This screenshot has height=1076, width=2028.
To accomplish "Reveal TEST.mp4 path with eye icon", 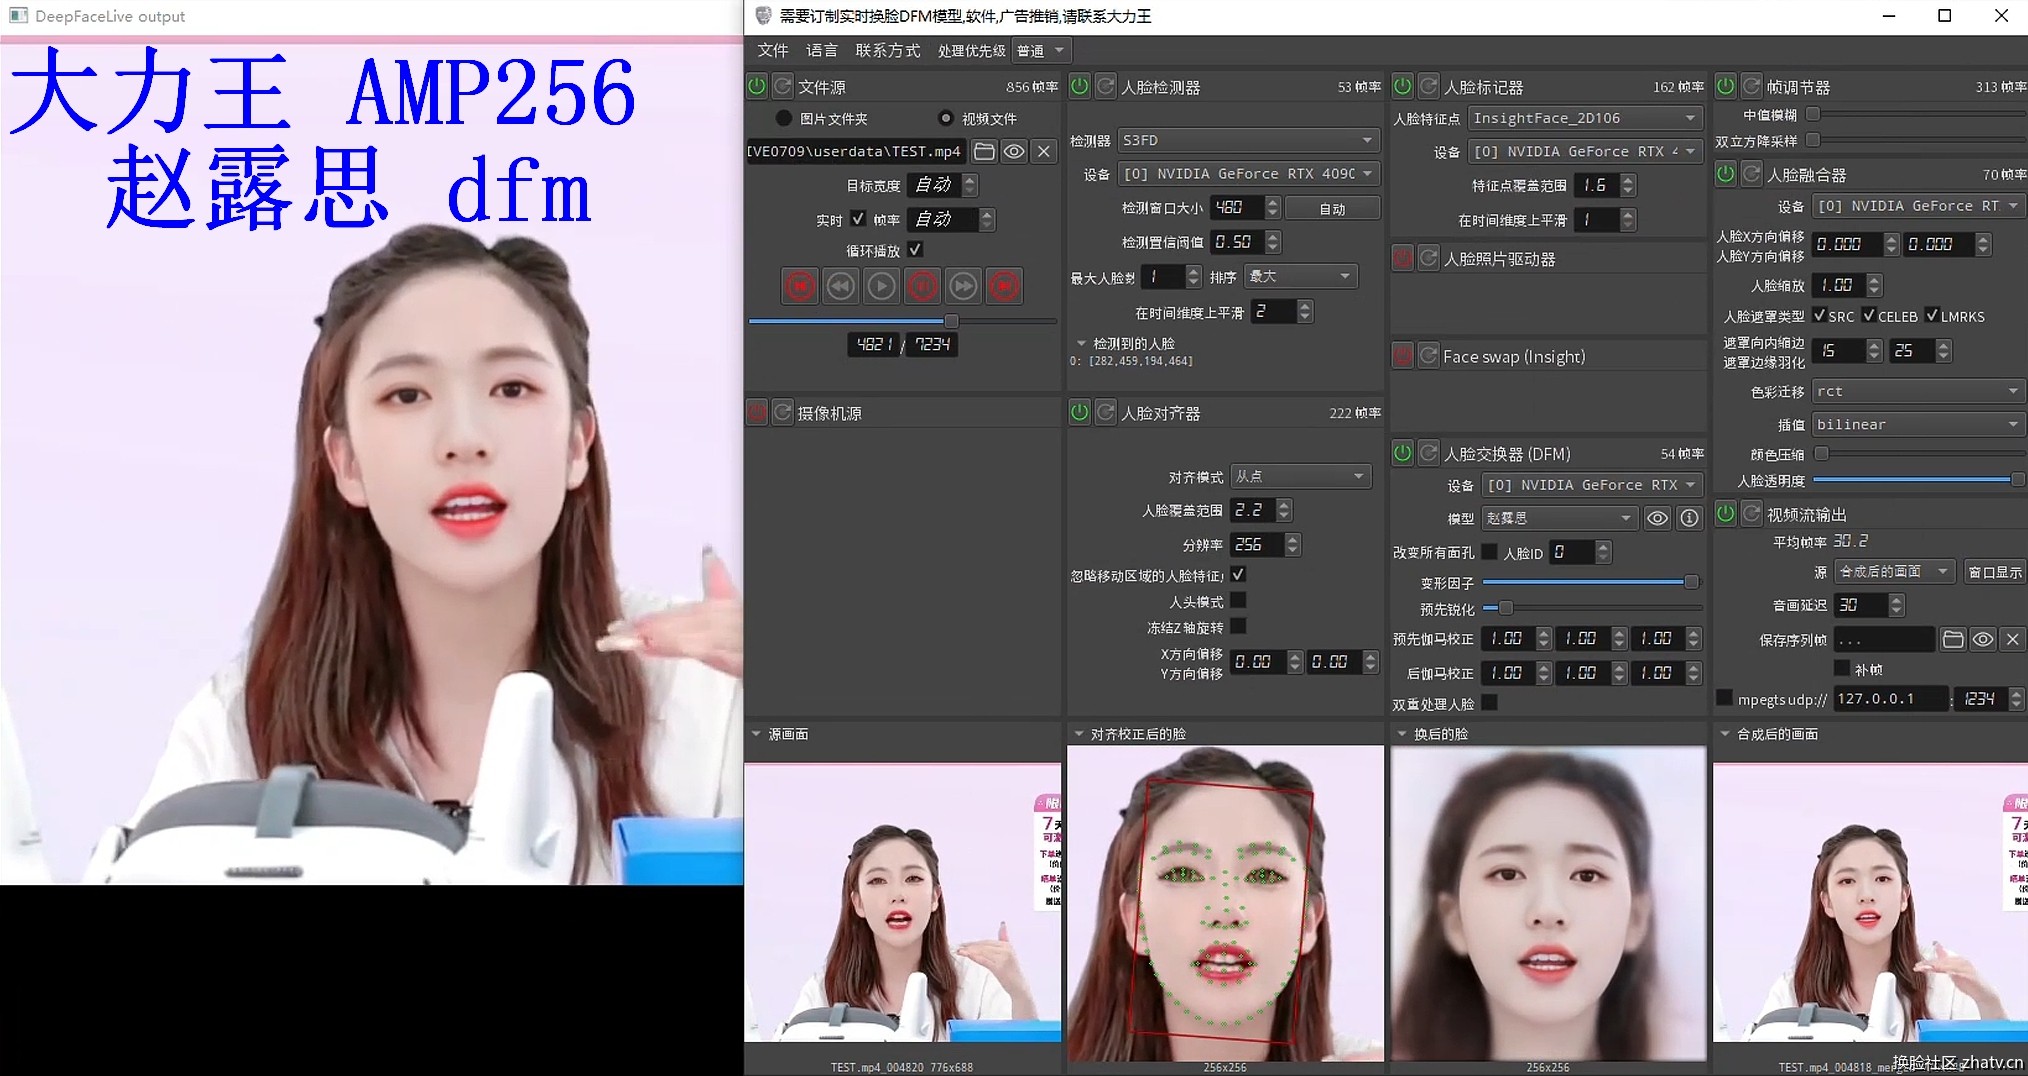I will 1014,151.
